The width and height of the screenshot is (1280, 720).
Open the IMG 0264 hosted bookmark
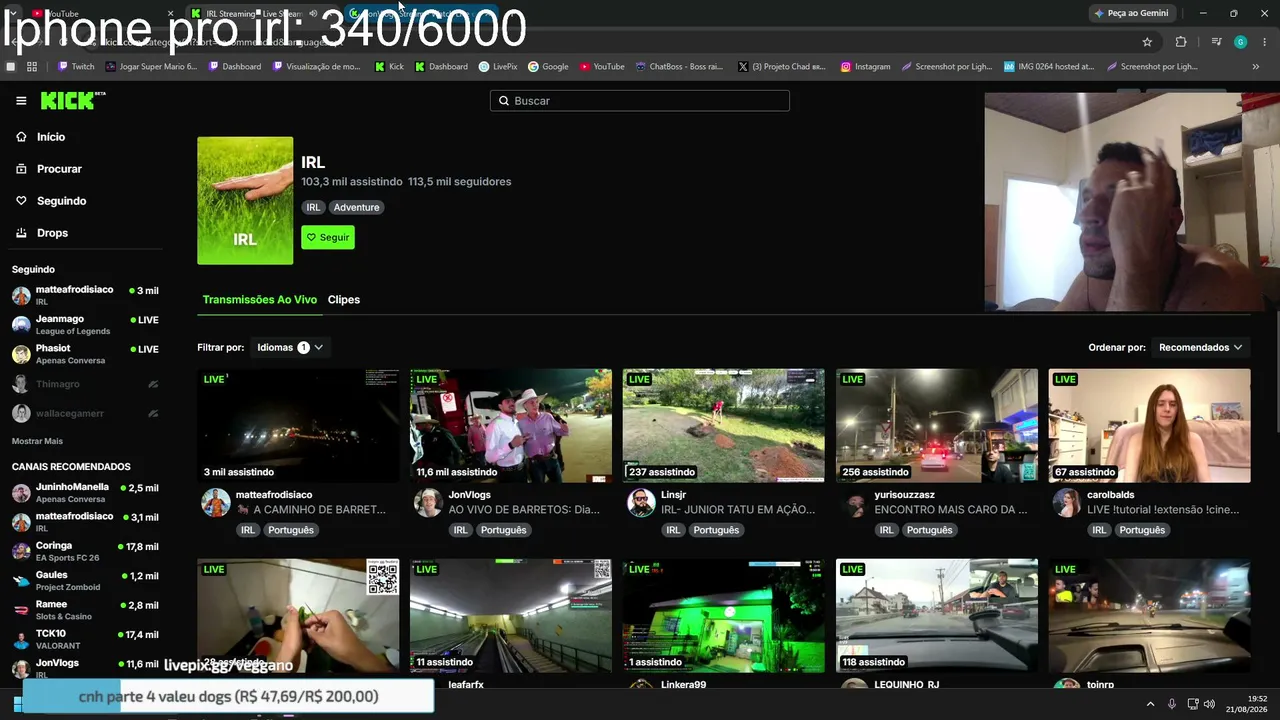pyautogui.click(x=1049, y=67)
